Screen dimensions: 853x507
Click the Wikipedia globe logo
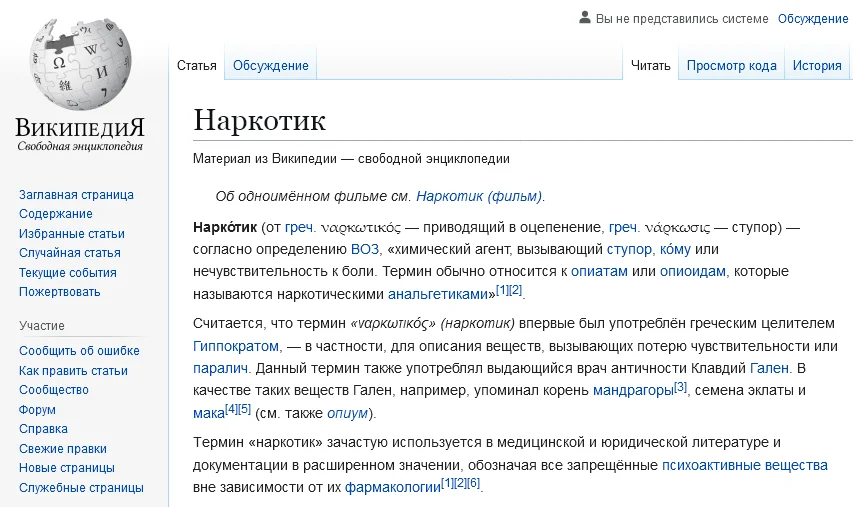(x=80, y=64)
